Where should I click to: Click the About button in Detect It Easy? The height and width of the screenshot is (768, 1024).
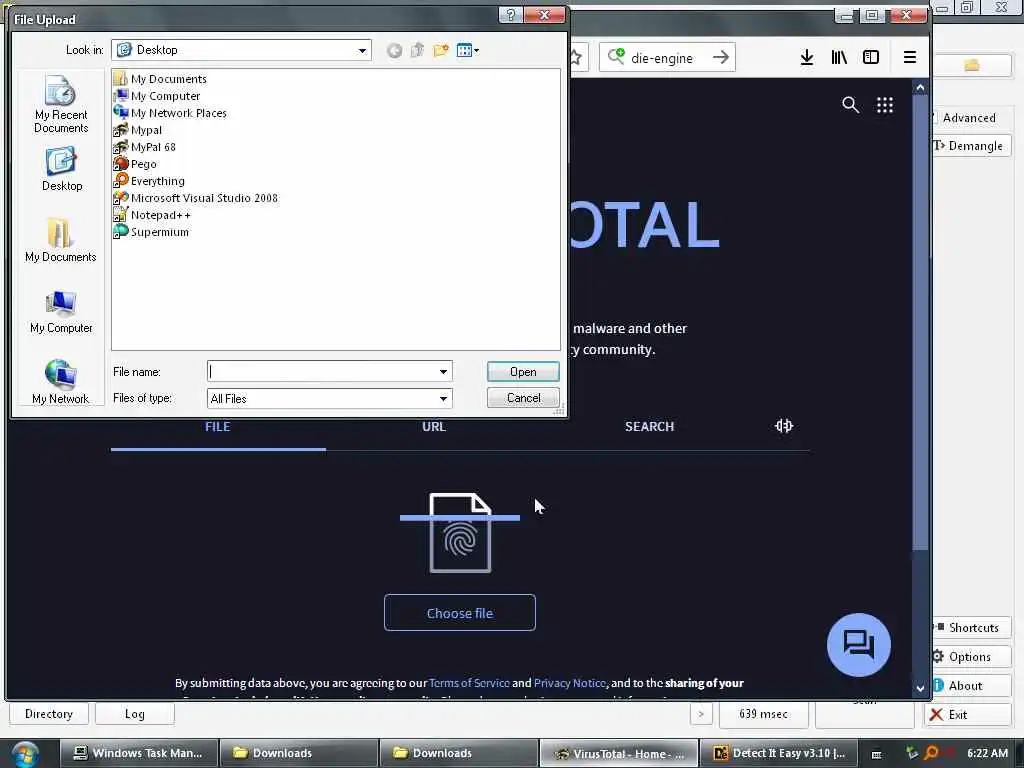(x=970, y=686)
